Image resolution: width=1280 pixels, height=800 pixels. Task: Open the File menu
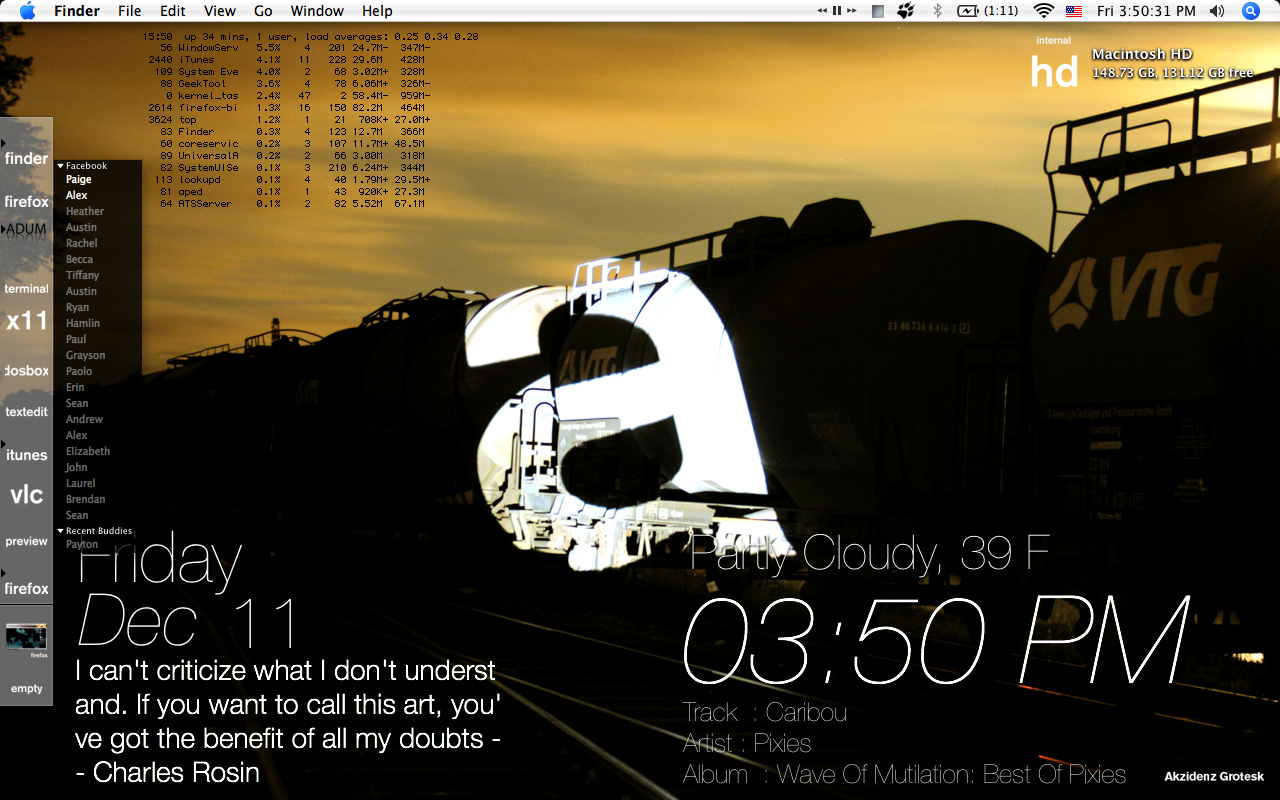coord(129,11)
